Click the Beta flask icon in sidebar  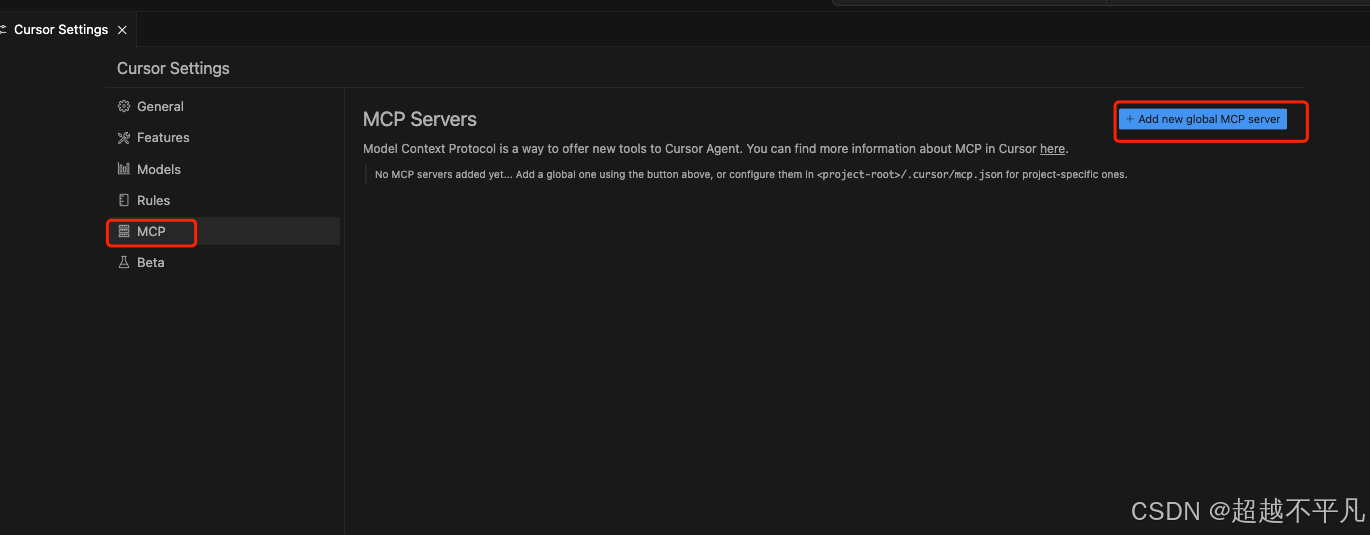click(x=124, y=262)
